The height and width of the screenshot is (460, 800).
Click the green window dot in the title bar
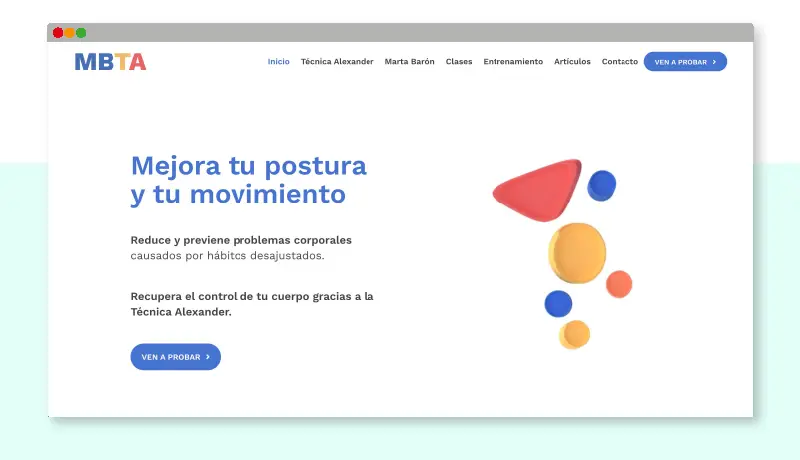click(81, 33)
